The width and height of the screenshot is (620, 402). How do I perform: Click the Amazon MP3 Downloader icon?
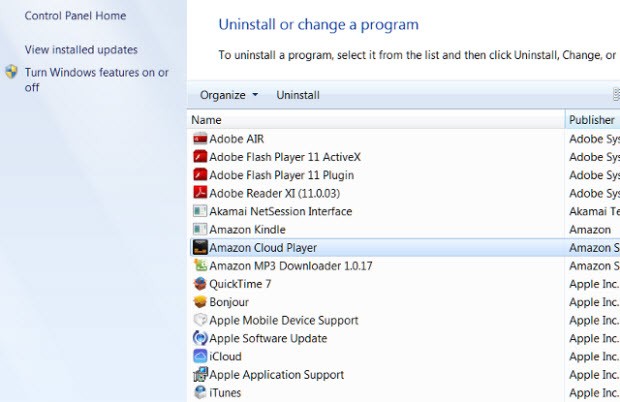(200, 265)
